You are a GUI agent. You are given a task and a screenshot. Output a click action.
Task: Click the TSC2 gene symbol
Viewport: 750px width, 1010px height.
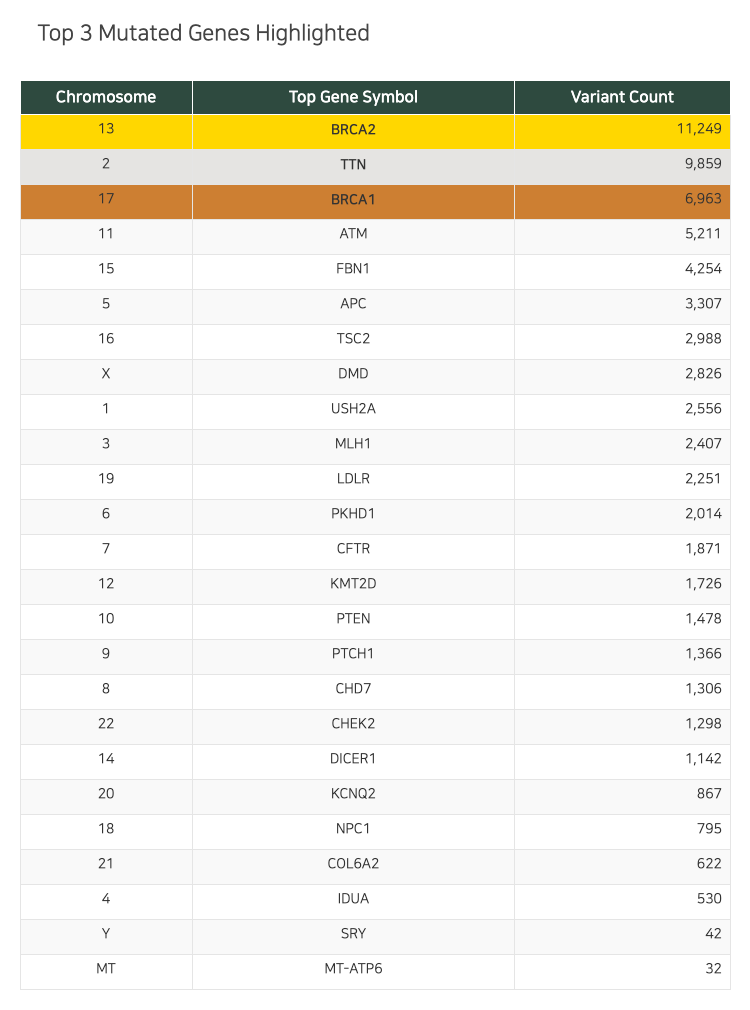(353, 339)
